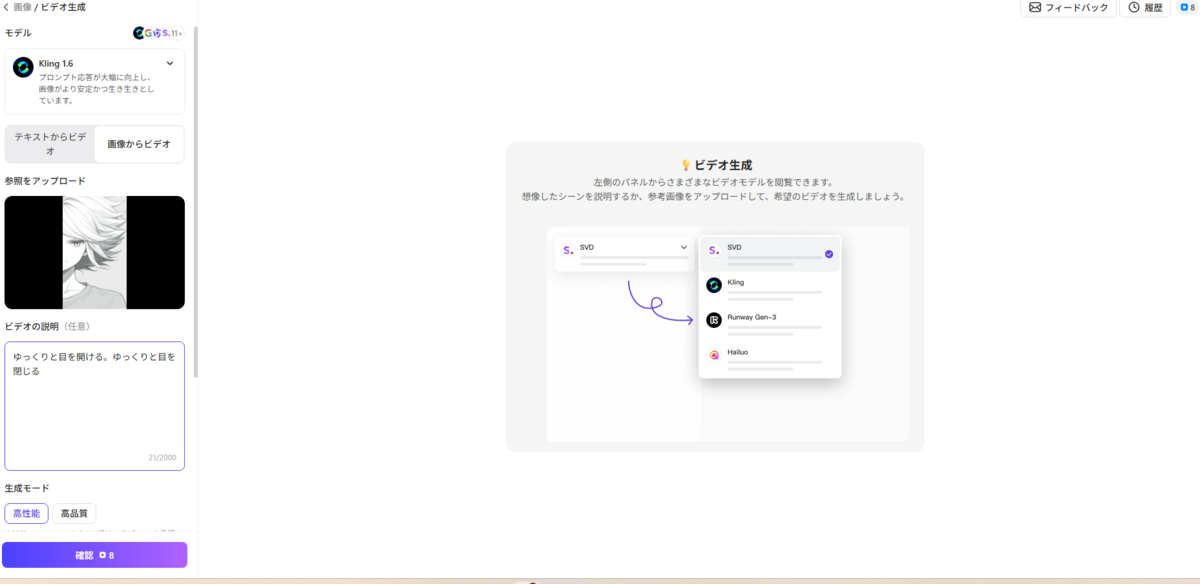Click the left panel vertical scrollbar

pyautogui.click(x=196, y=200)
